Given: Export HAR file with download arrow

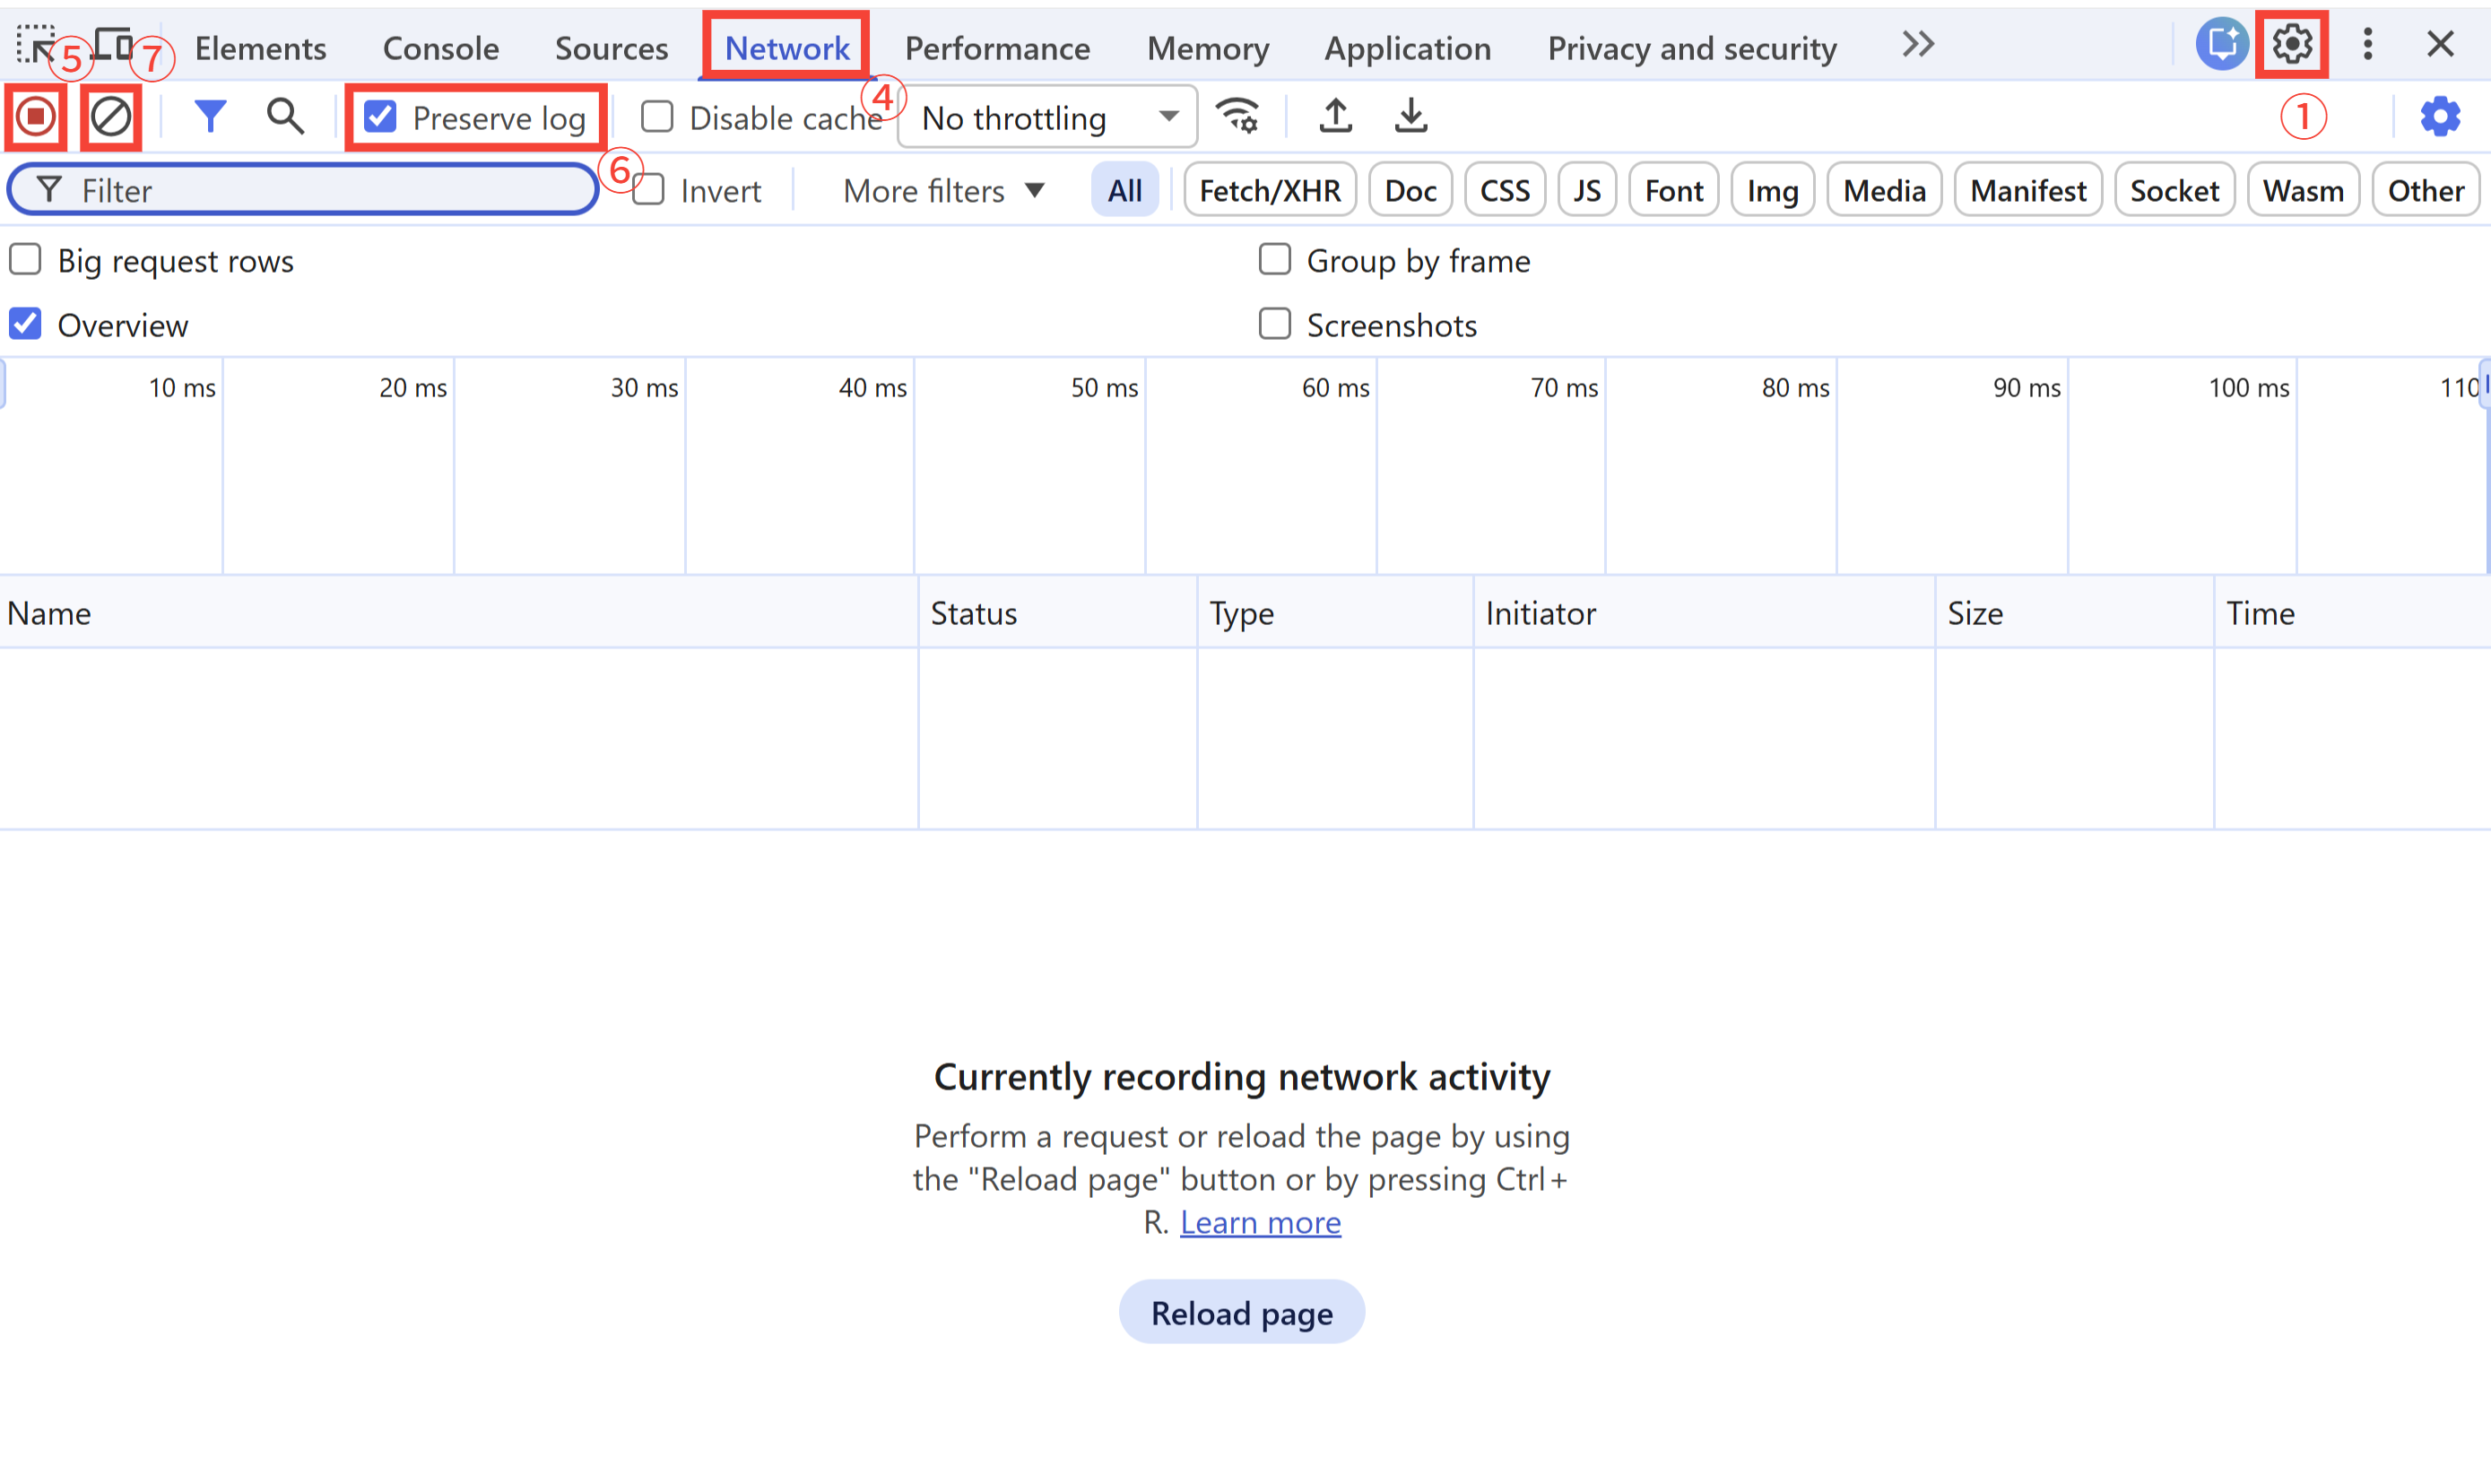Looking at the screenshot, I should 1411,116.
